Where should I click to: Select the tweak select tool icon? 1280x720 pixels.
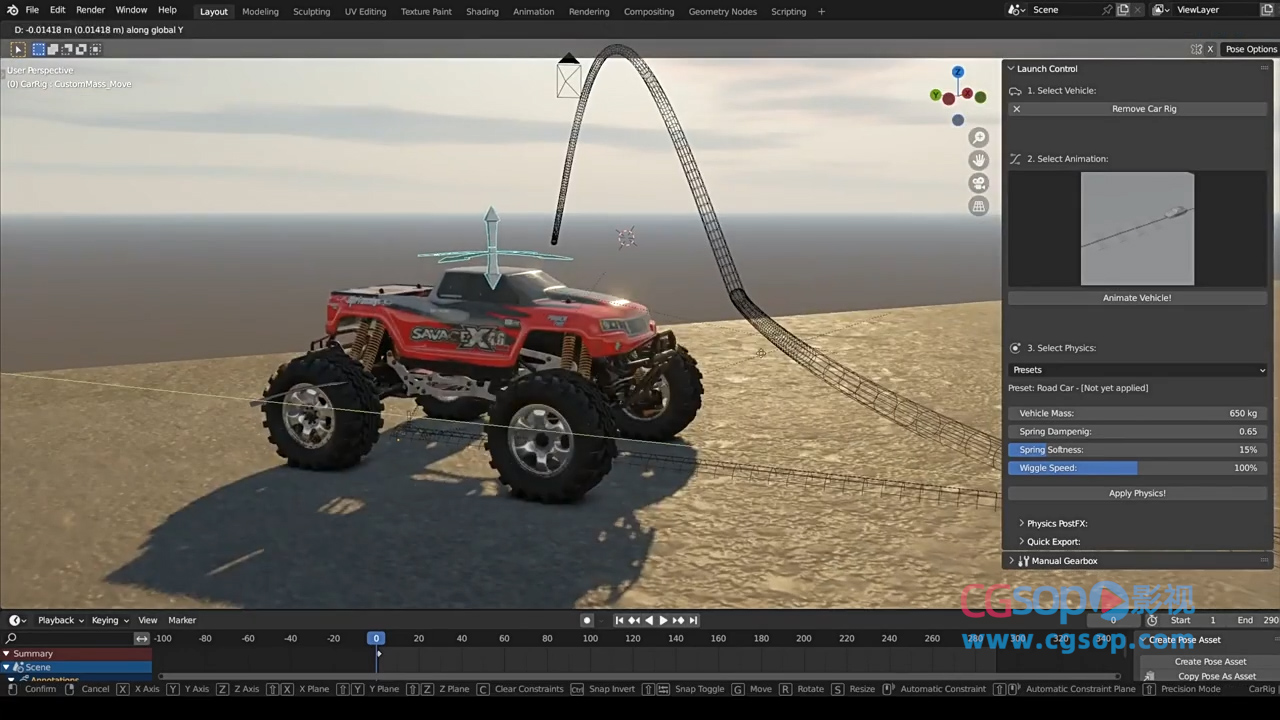coord(18,49)
